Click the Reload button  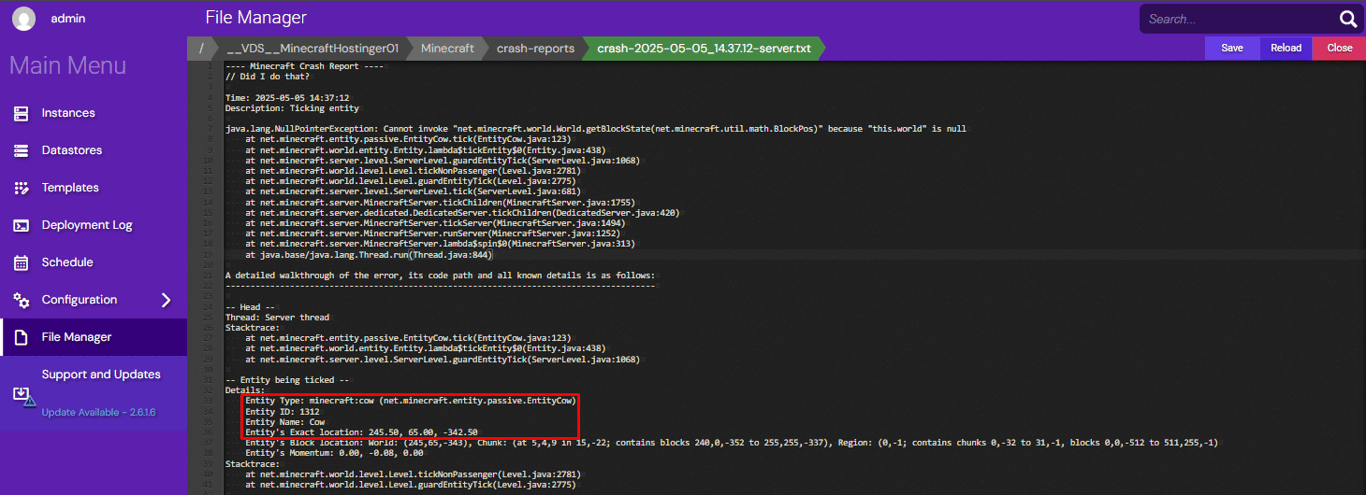coord(1286,48)
